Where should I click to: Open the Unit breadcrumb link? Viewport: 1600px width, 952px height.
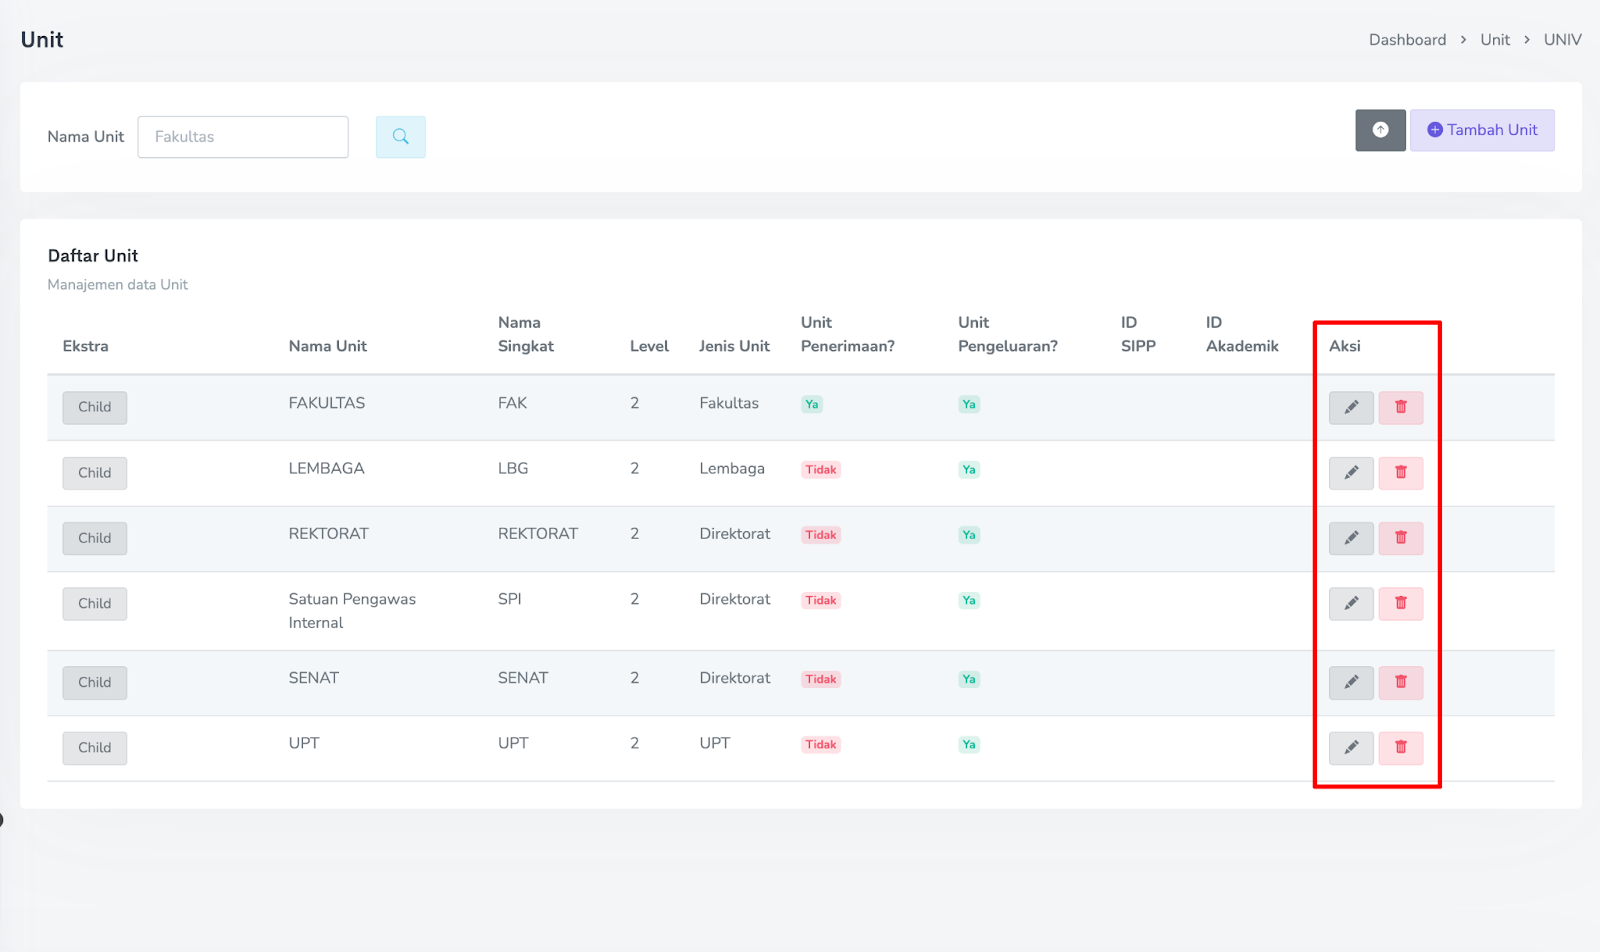(x=1495, y=40)
